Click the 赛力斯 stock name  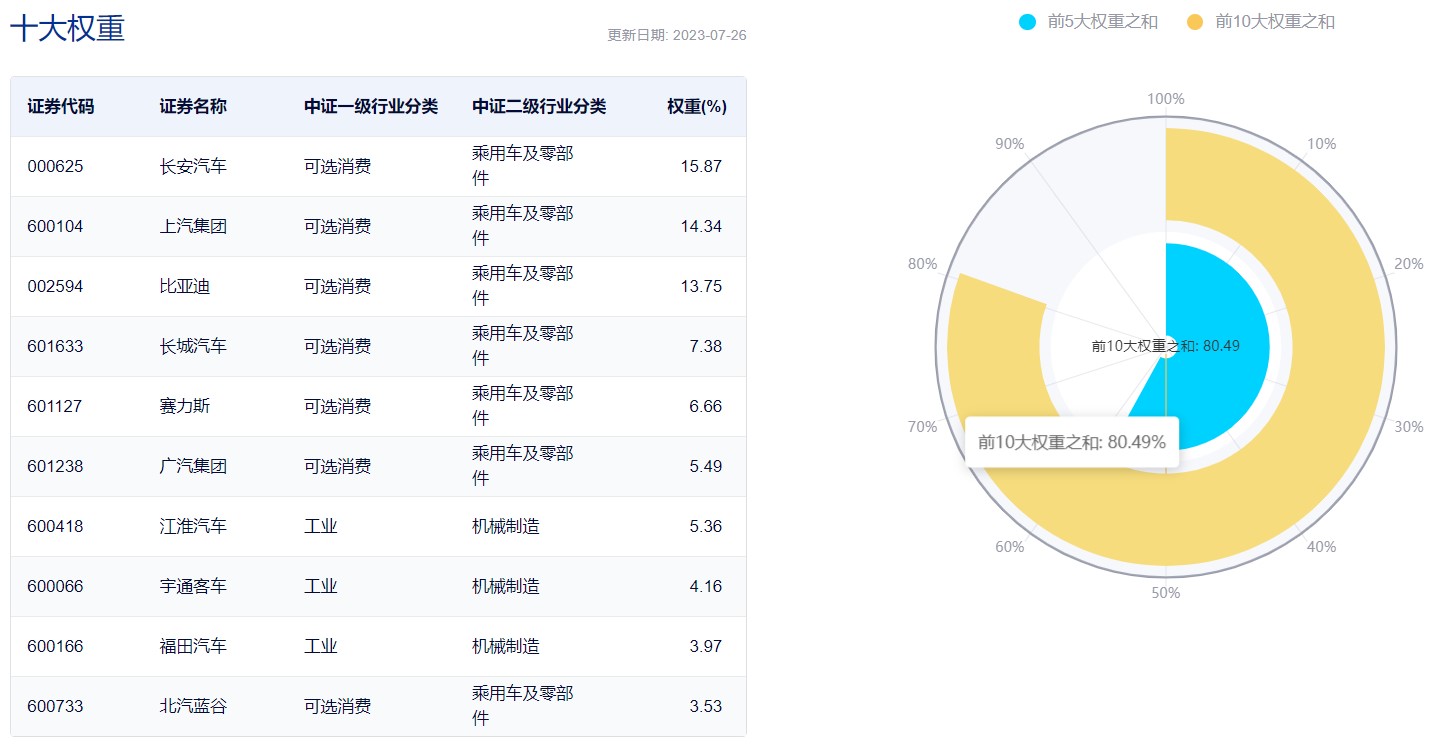(x=185, y=407)
